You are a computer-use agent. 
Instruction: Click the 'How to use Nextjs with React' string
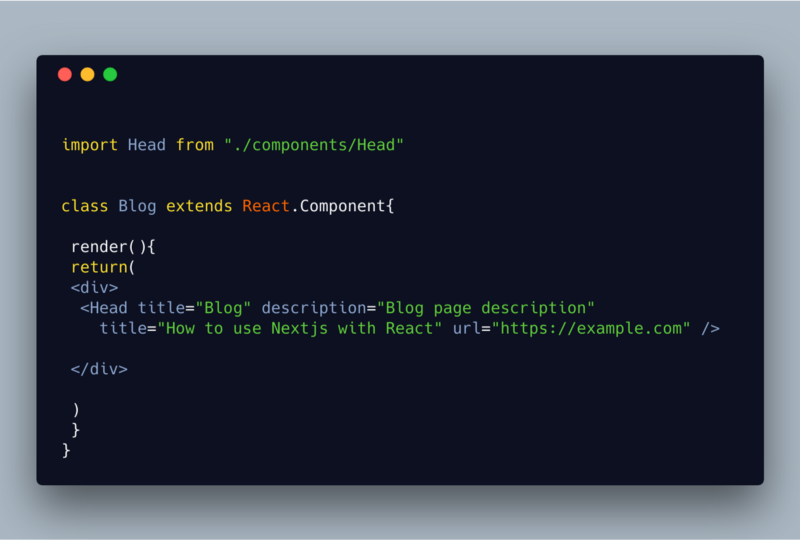(299, 328)
